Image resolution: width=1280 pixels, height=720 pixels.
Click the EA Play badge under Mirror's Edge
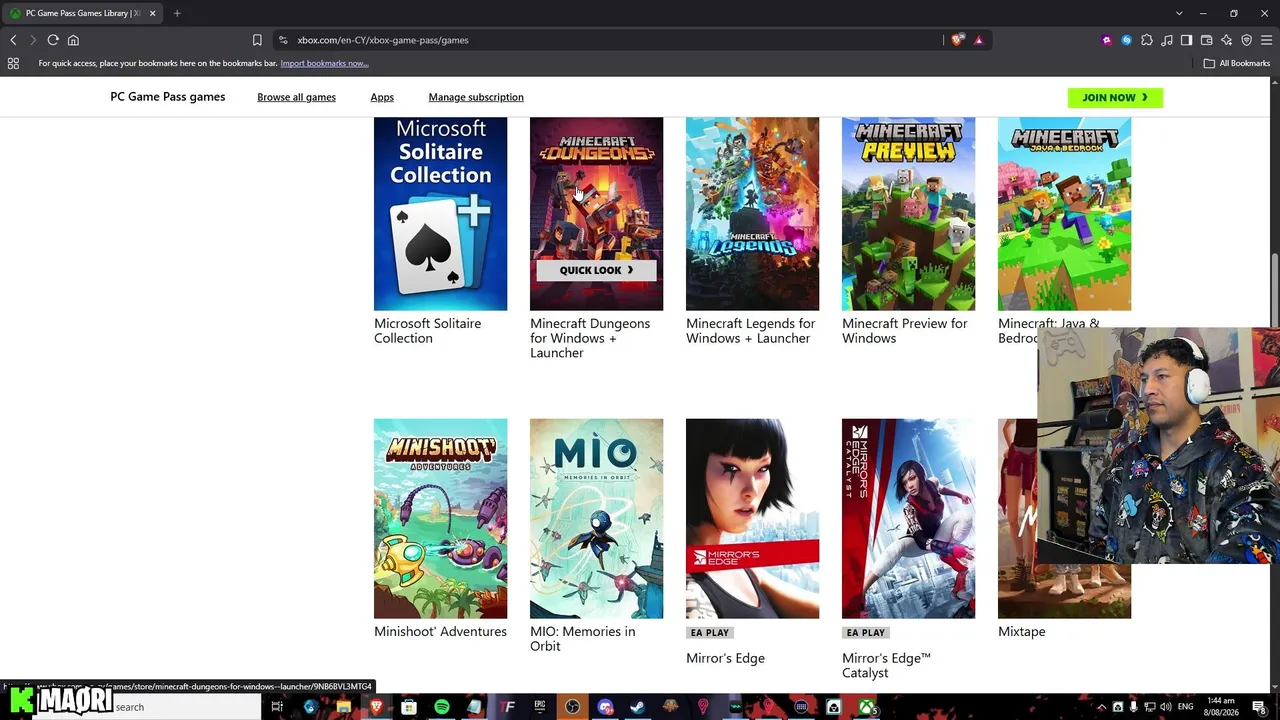(x=709, y=633)
